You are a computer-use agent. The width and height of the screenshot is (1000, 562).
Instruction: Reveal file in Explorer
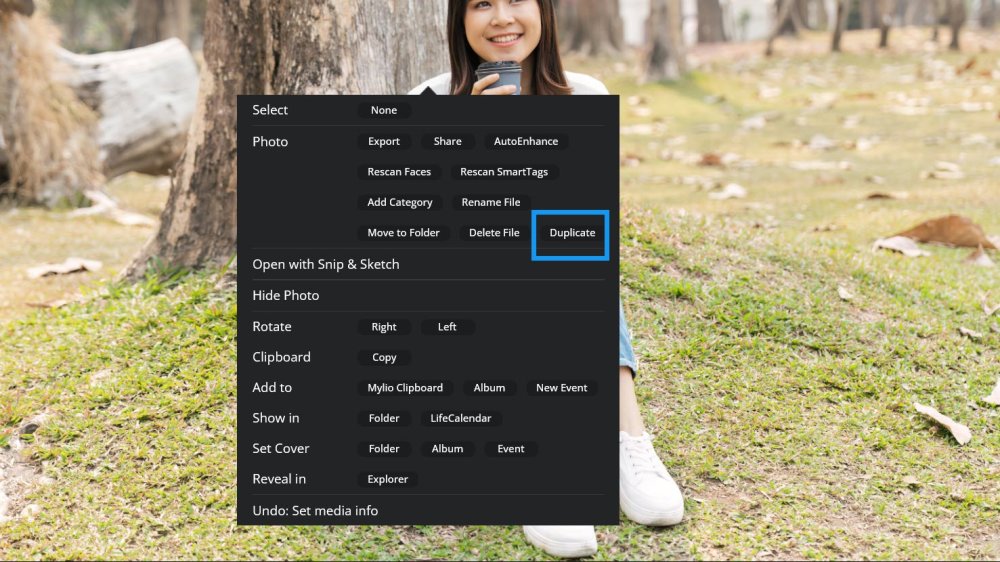pyautogui.click(x=387, y=480)
